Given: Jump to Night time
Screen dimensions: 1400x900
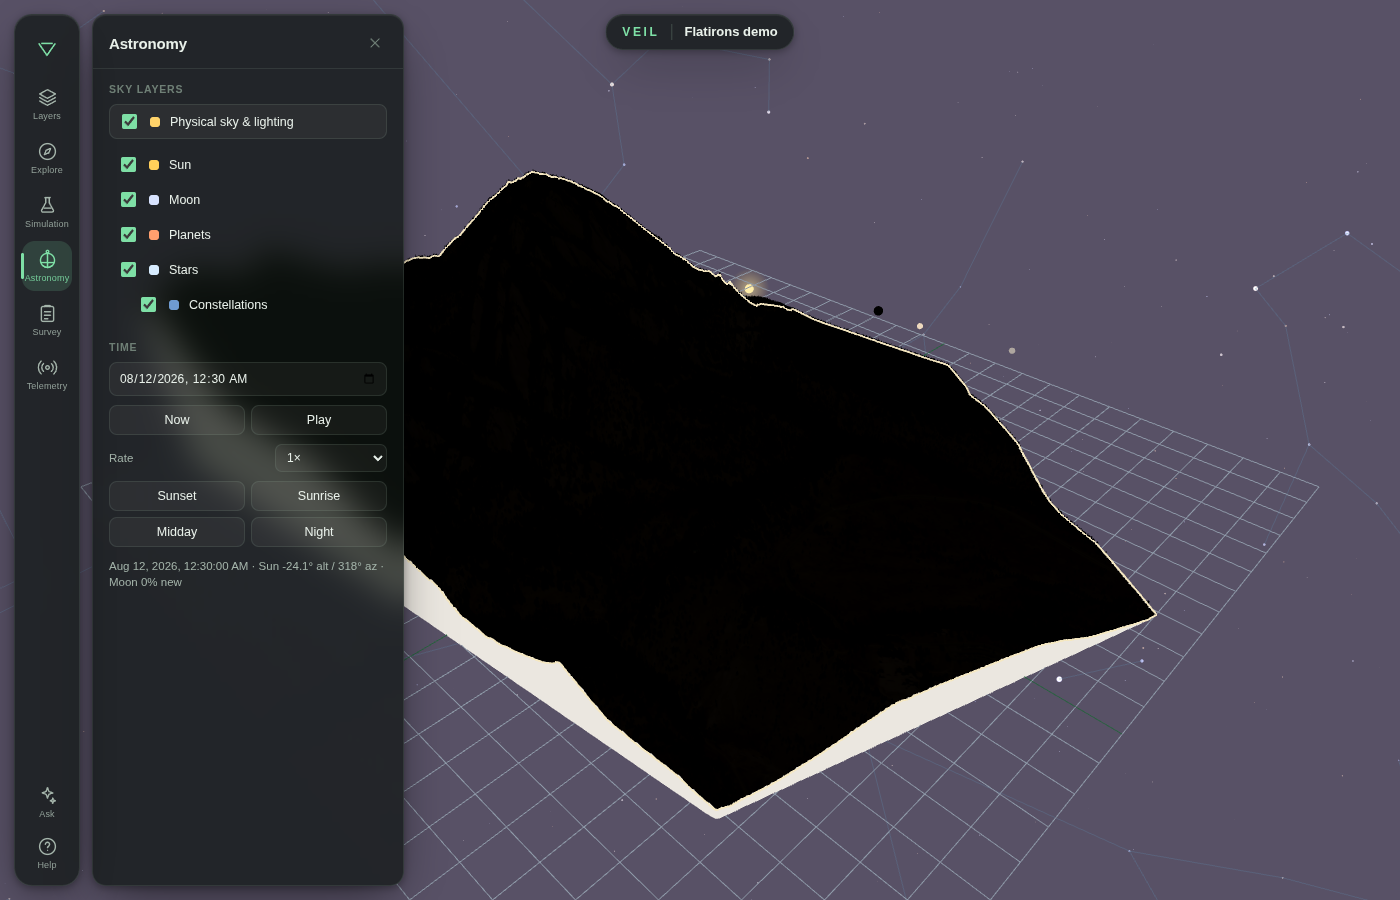Looking at the screenshot, I should tap(319, 532).
